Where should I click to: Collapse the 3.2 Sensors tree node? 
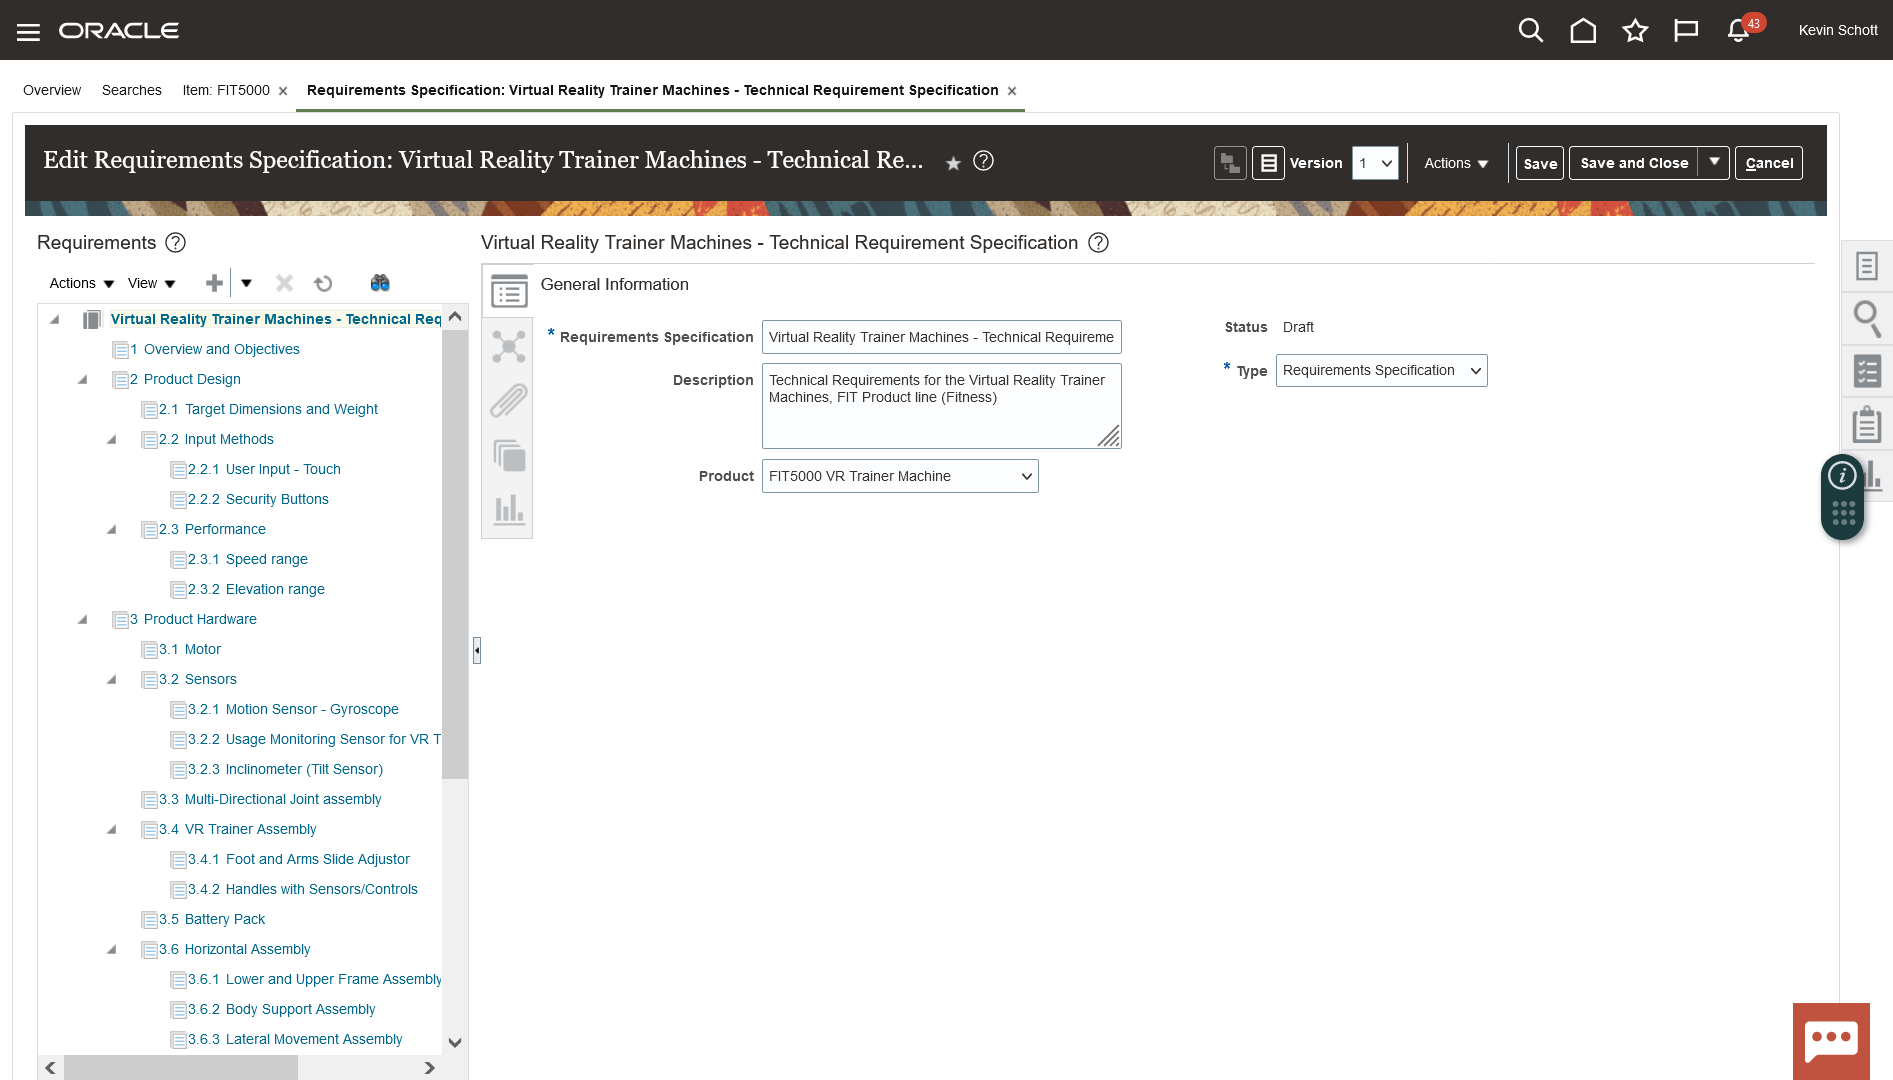tap(112, 680)
